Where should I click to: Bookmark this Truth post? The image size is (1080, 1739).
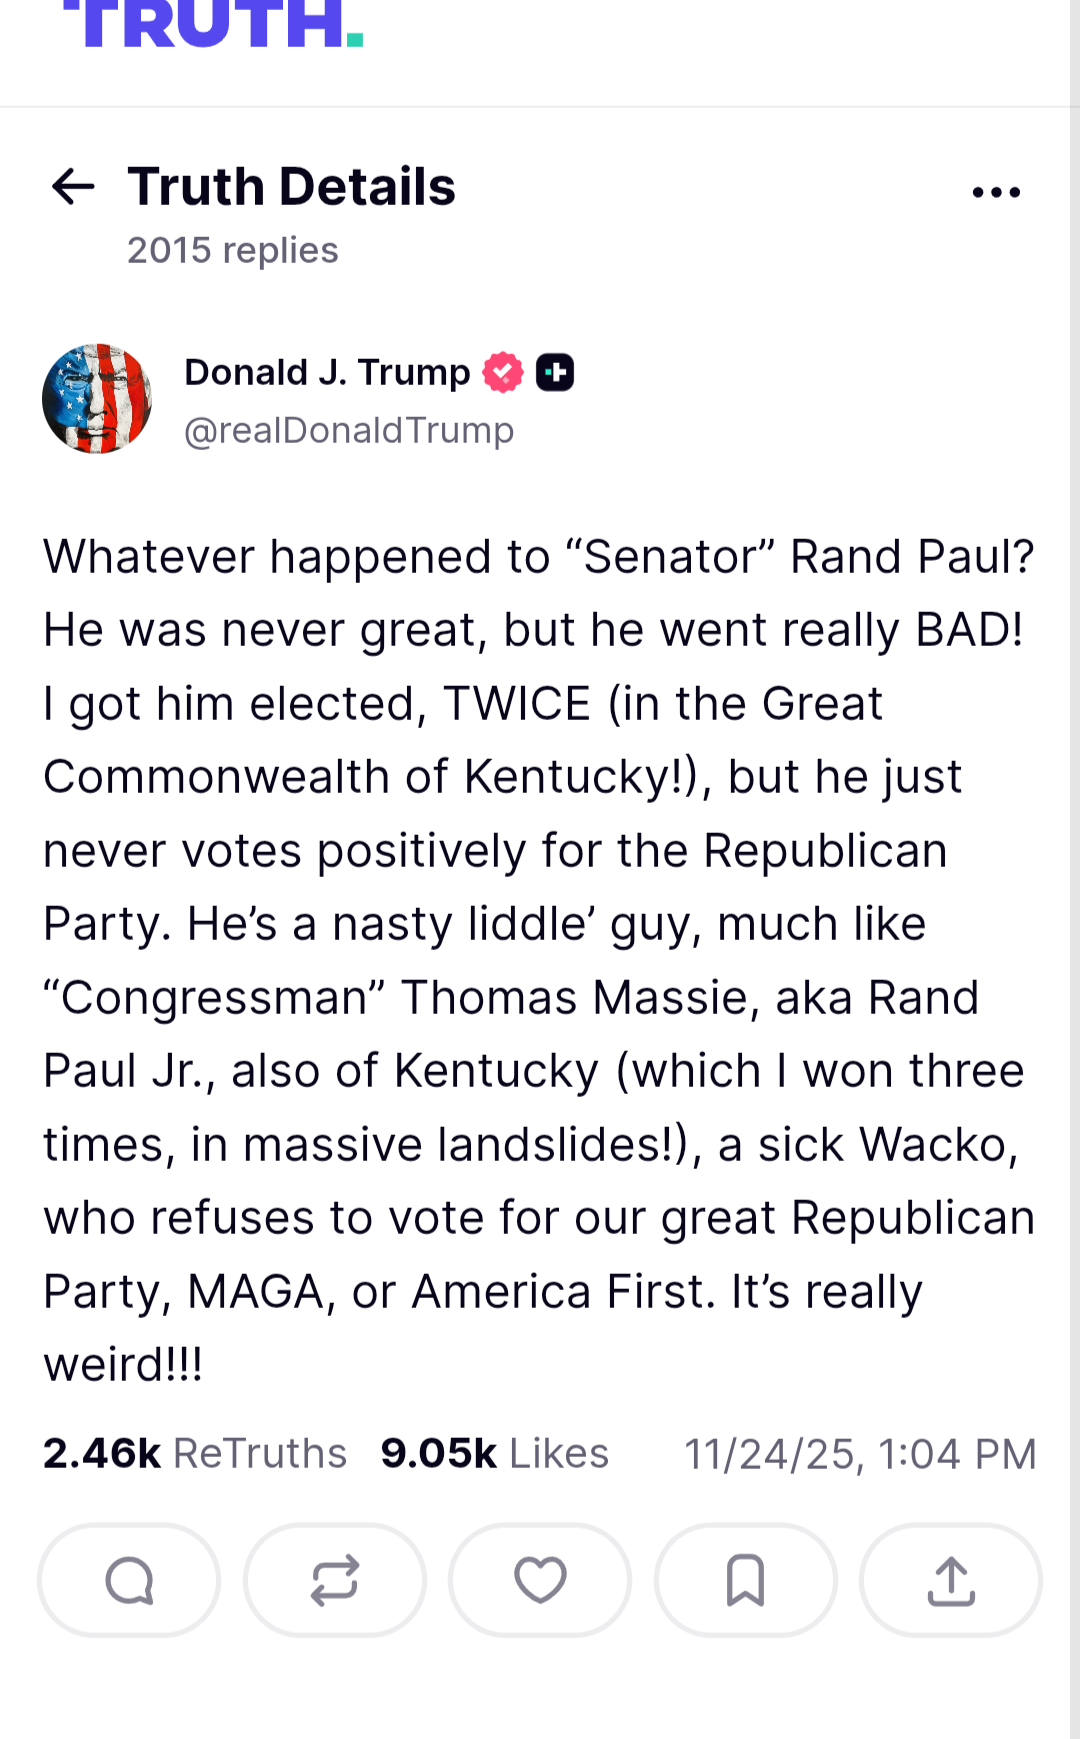pos(746,1581)
